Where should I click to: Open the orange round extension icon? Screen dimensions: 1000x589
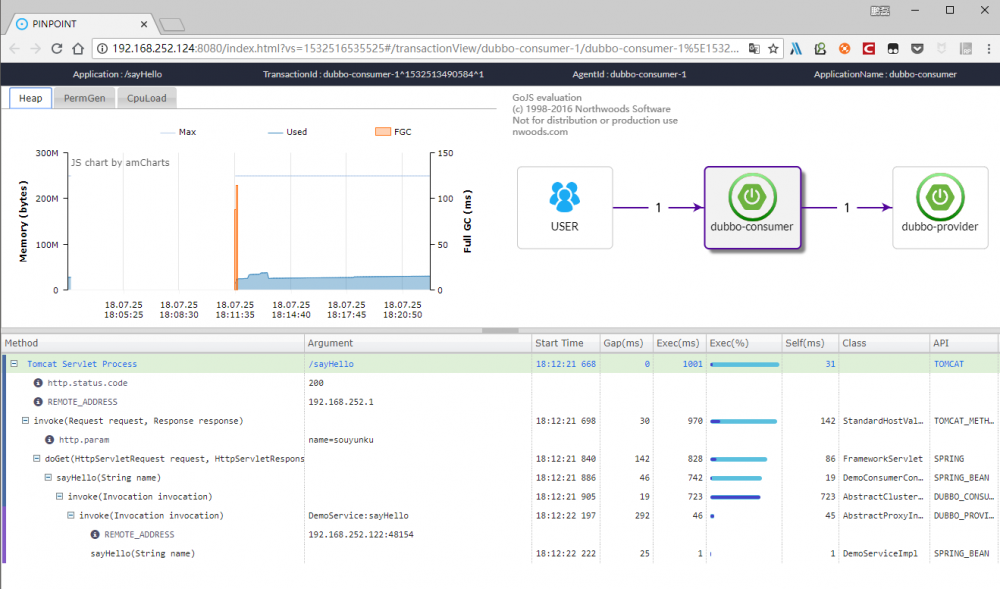pyautogui.click(x=844, y=48)
